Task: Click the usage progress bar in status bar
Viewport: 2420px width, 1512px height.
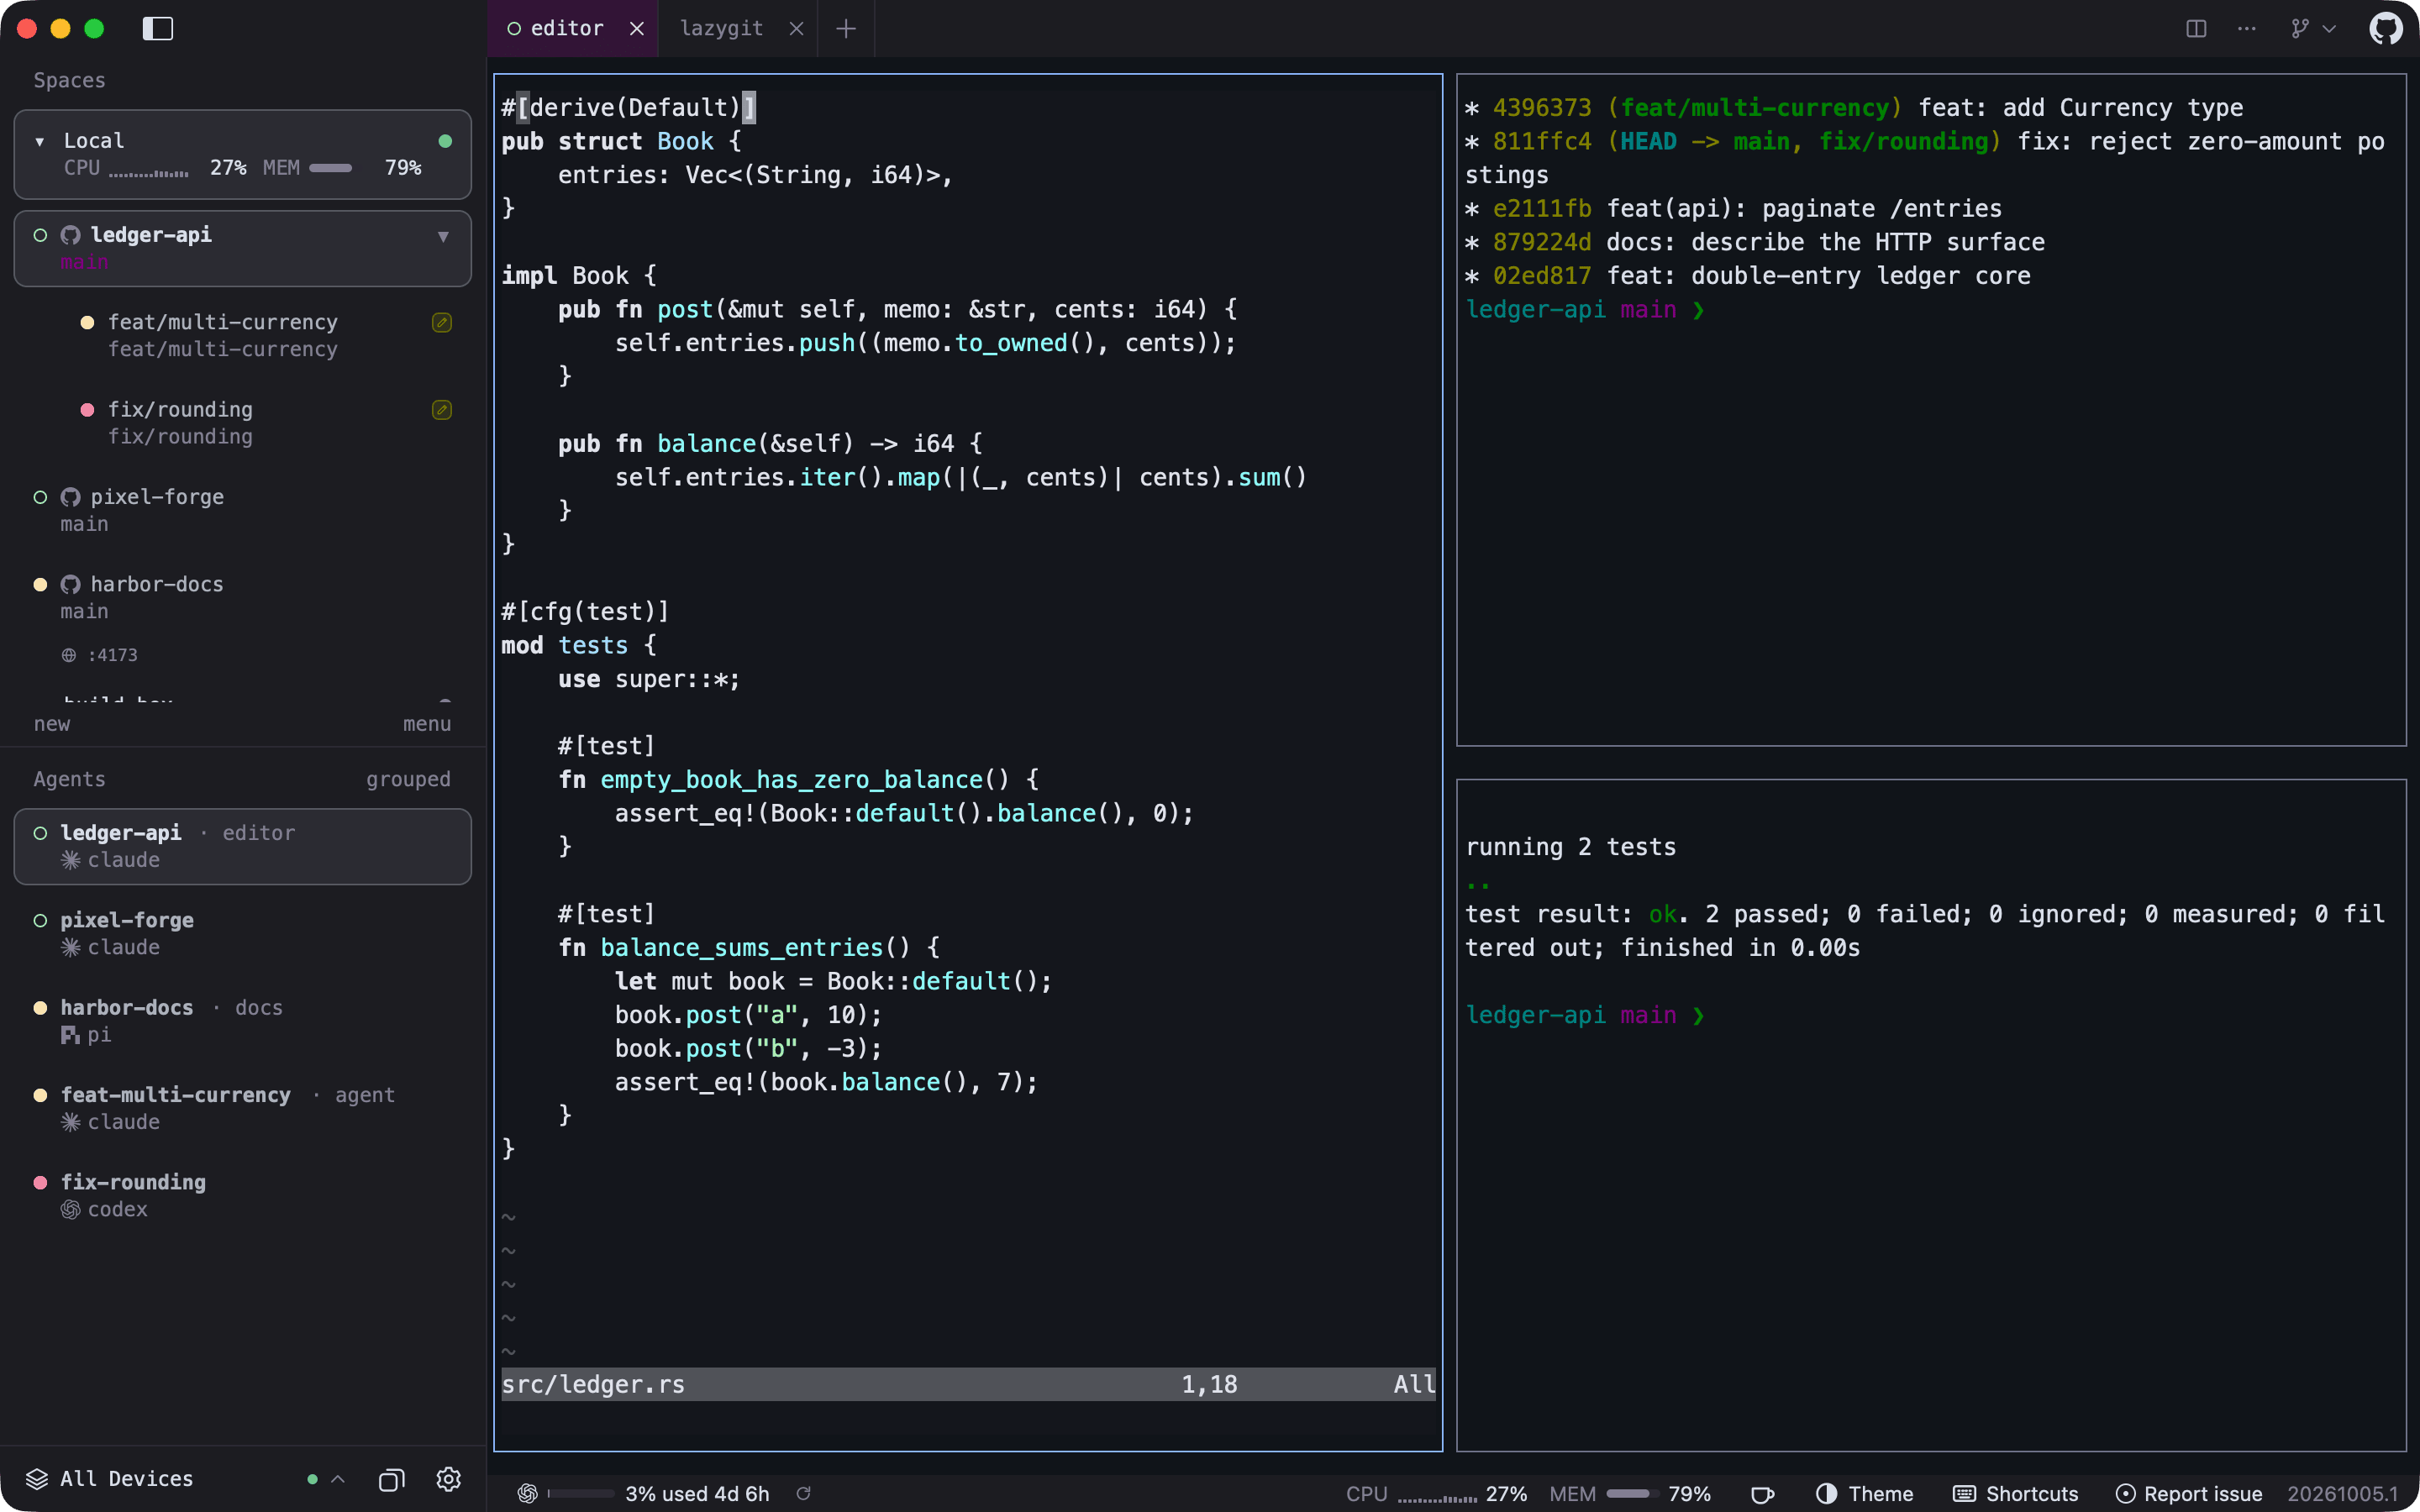Action: tap(581, 1493)
